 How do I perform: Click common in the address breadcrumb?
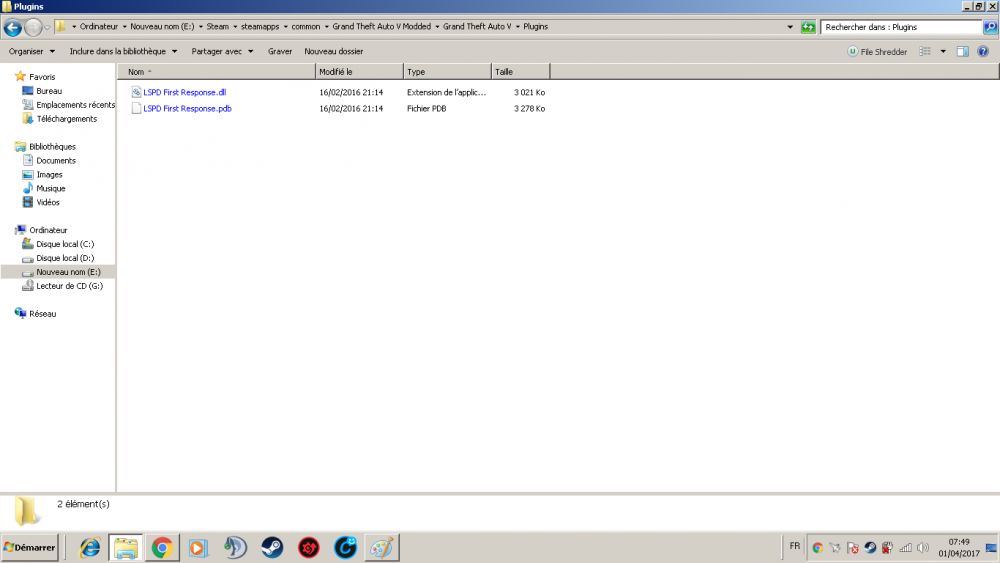pos(305,27)
